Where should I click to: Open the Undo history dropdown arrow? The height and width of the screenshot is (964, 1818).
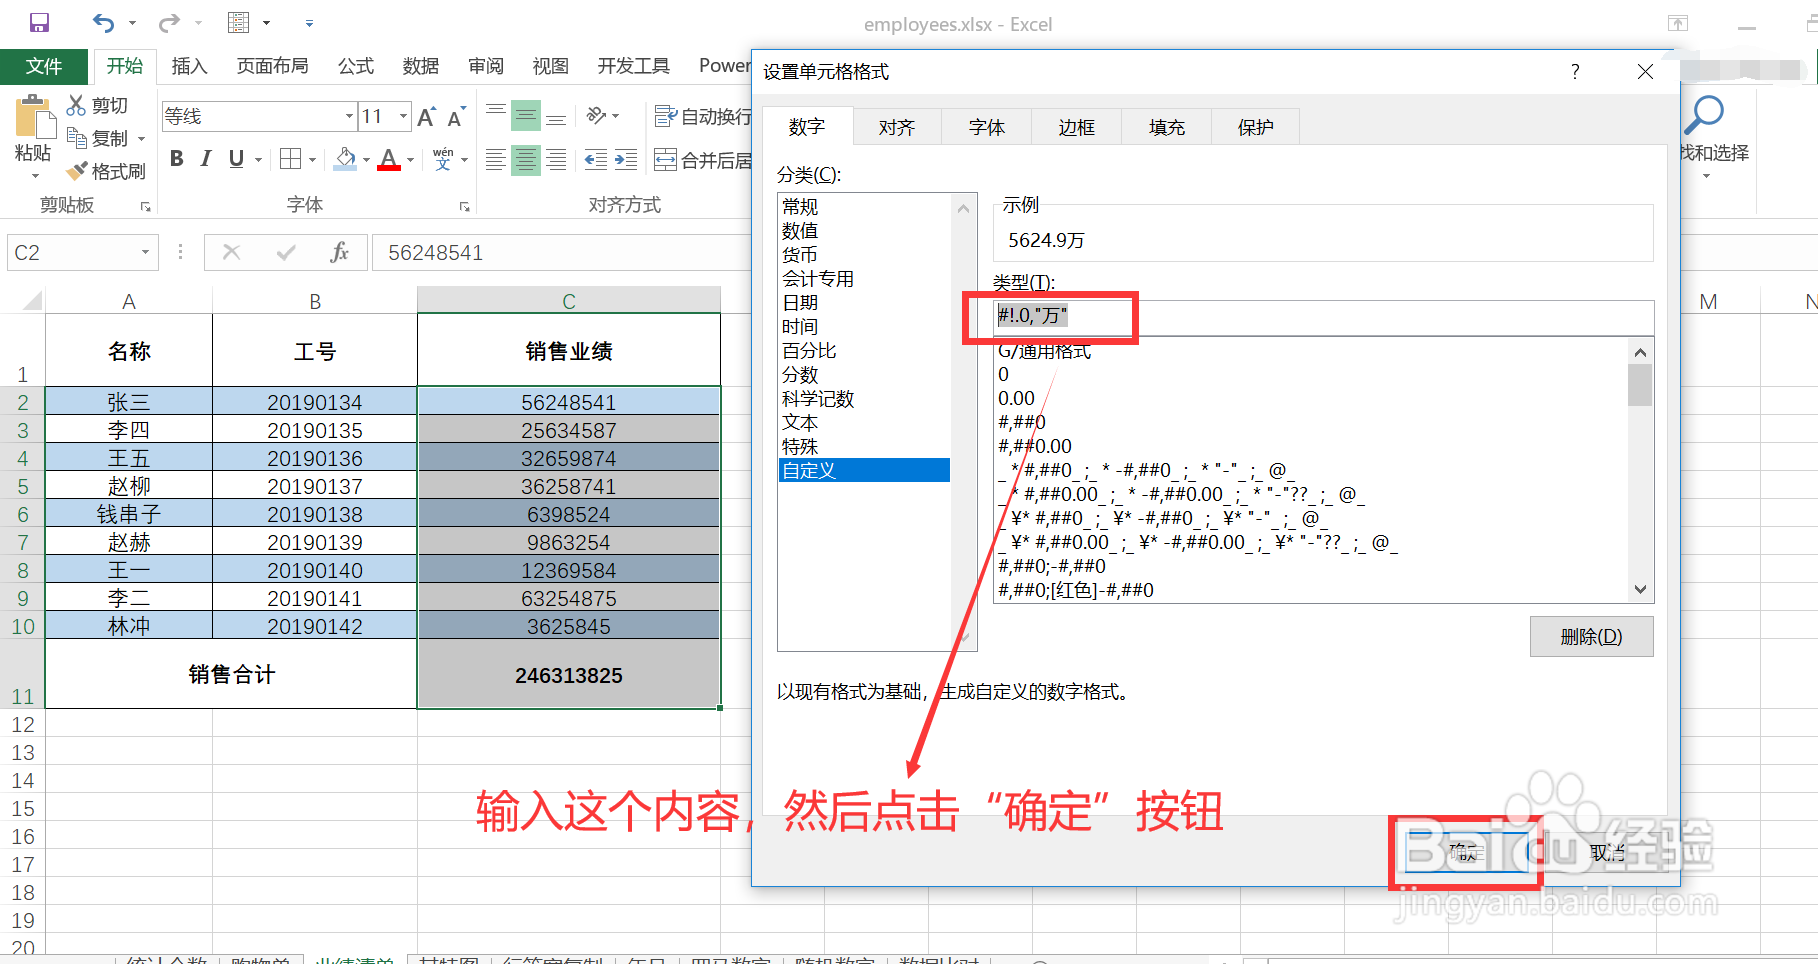coord(132,23)
